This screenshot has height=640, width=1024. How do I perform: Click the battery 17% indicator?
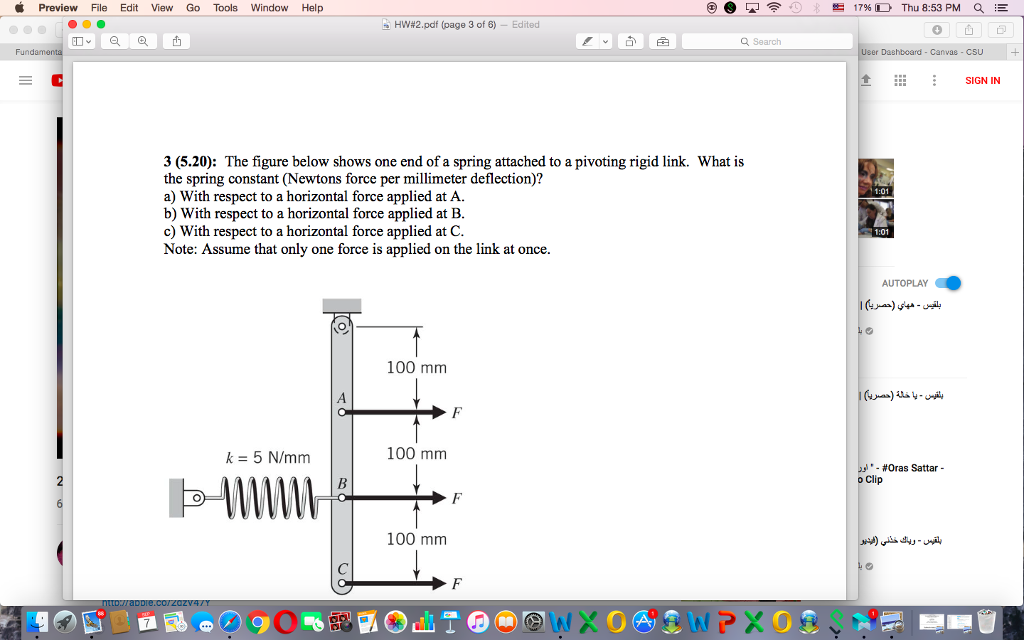pyautogui.click(x=872, y=8)
